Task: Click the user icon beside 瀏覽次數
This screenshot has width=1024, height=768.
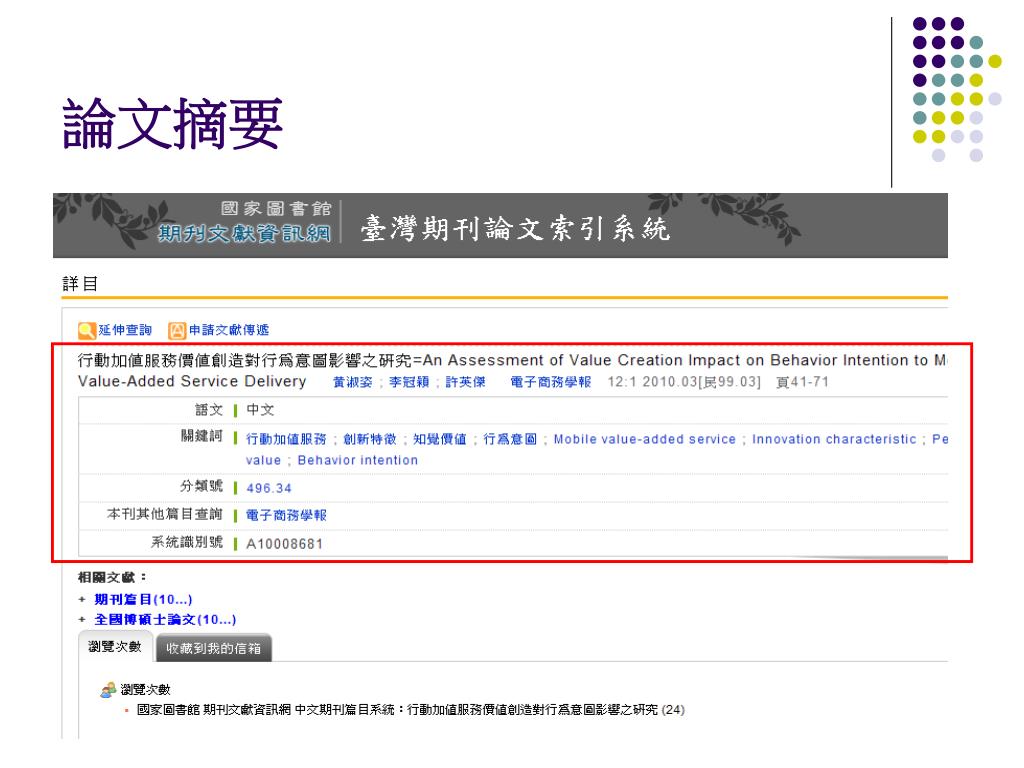Action: [108, 690]
